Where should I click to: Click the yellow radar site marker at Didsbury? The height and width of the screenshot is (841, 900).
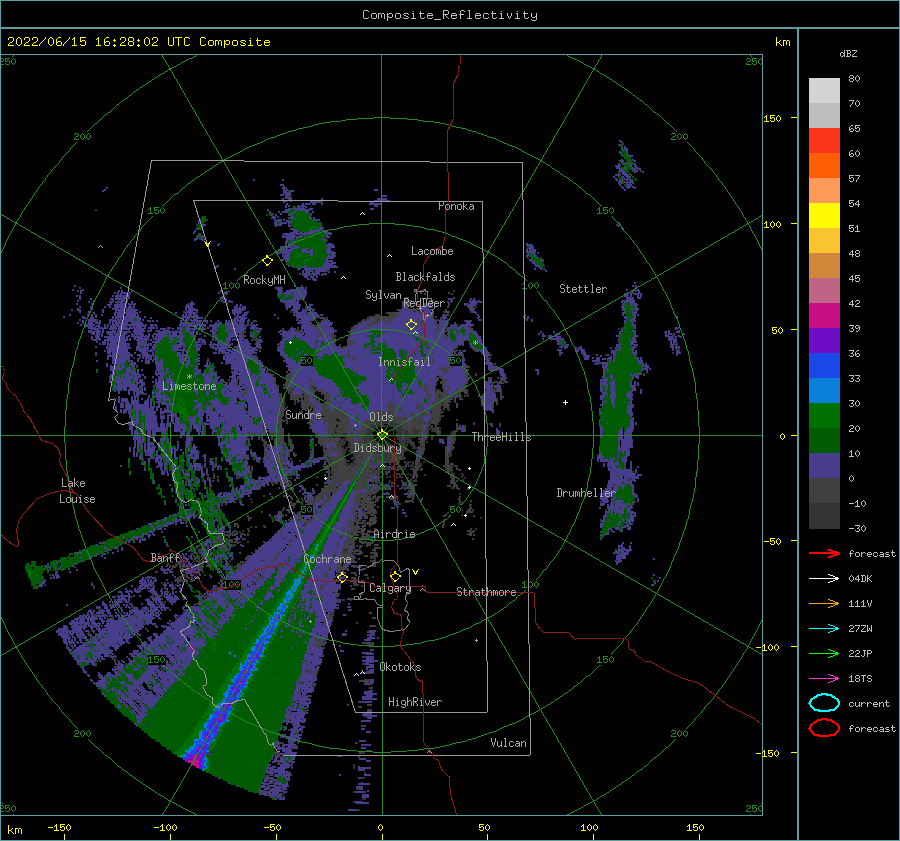[382, 435]
